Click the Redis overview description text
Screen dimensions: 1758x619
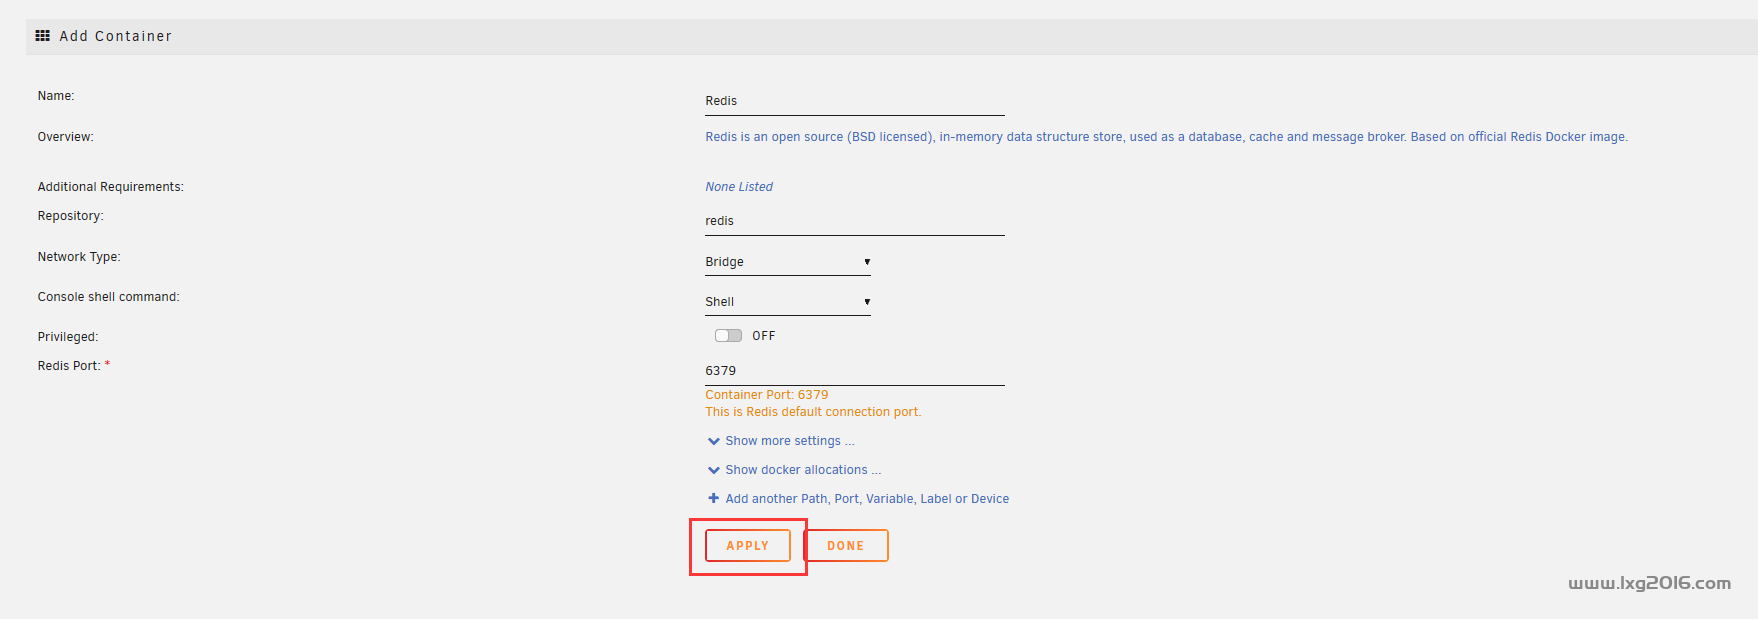1166,137
